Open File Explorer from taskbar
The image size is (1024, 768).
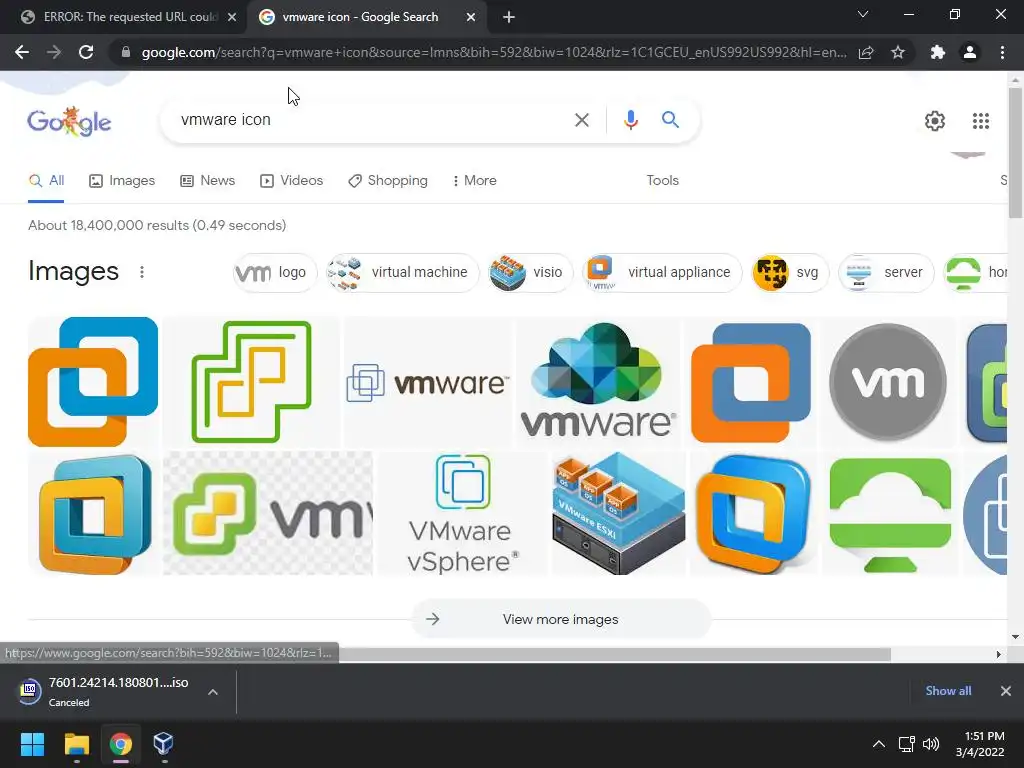76,744
